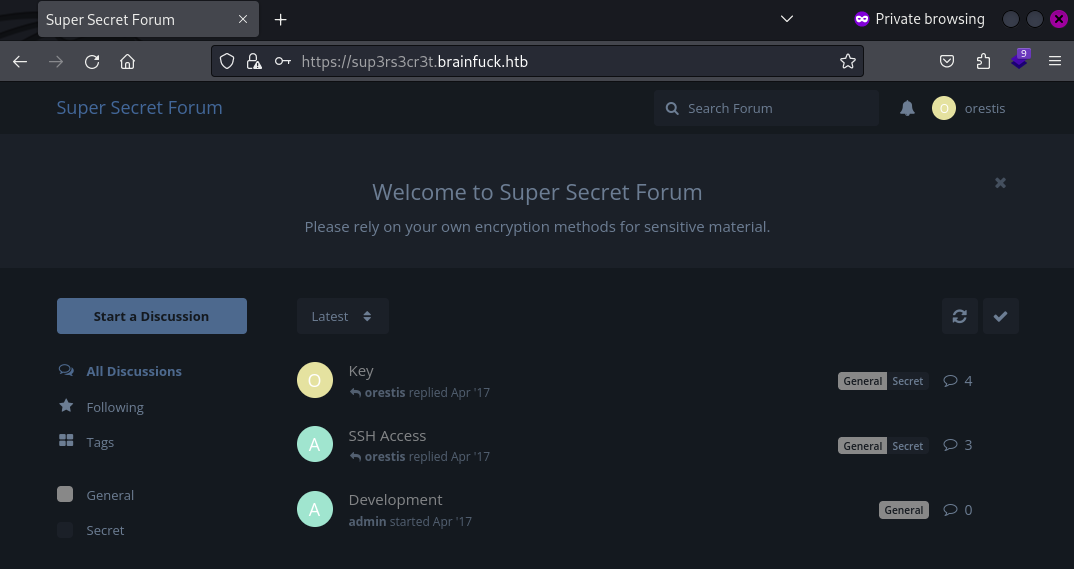Open the Development discussion
This screenshot has height=569, width=1074.
click(x=395, y=500)
